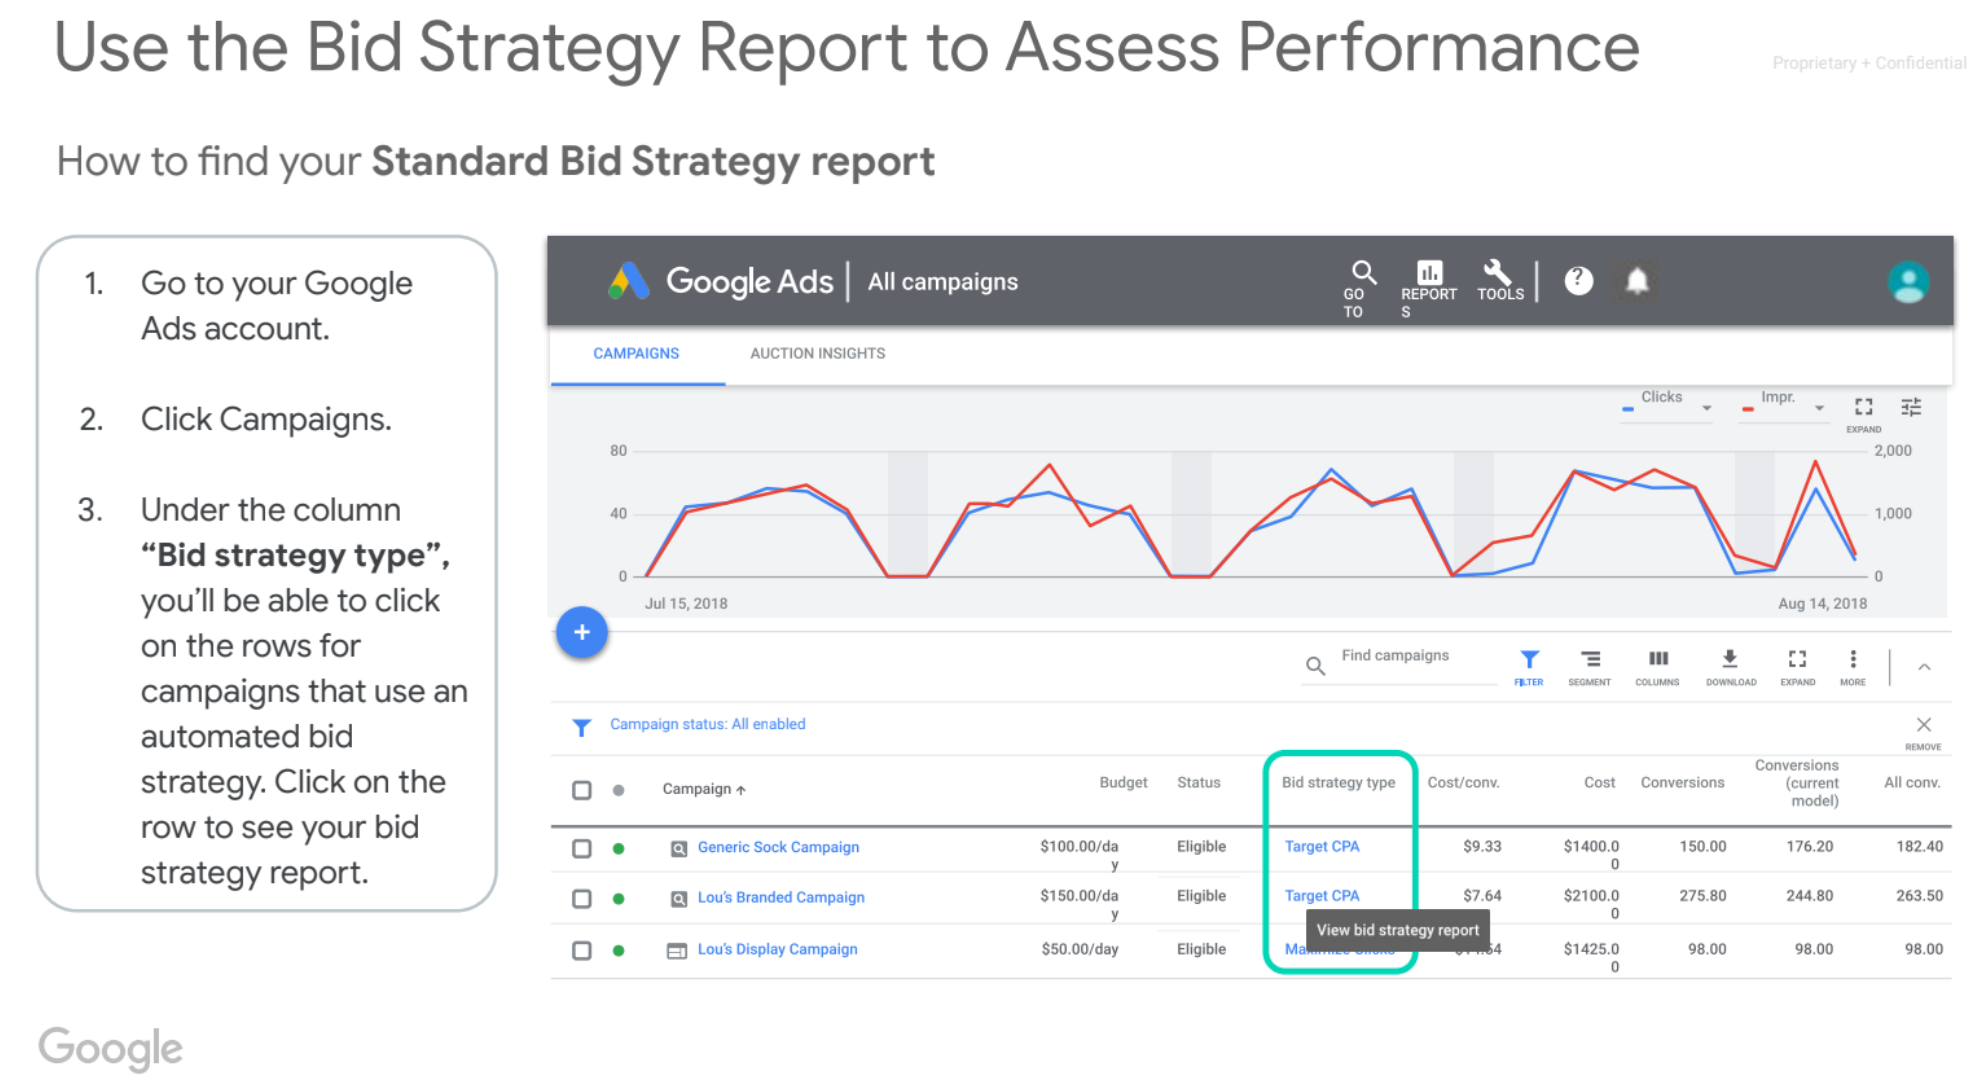Click search campaign icon for Generic Sock Campaign
The image size is (1988, 1080).
tap(679, 849)
